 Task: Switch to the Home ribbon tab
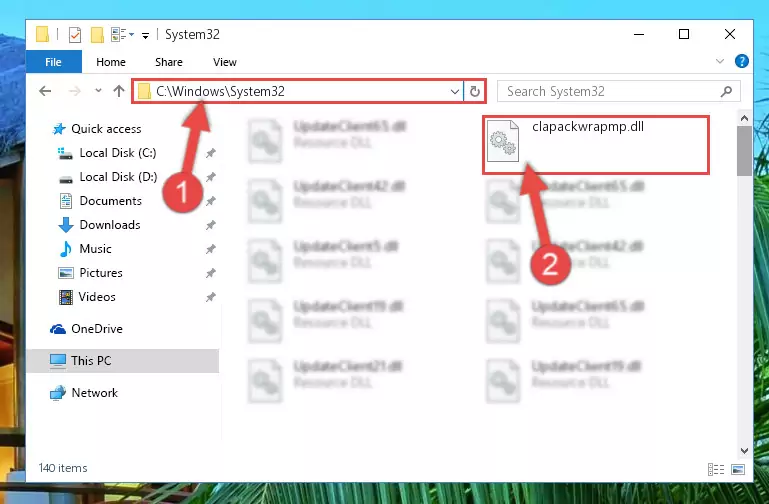111,62
